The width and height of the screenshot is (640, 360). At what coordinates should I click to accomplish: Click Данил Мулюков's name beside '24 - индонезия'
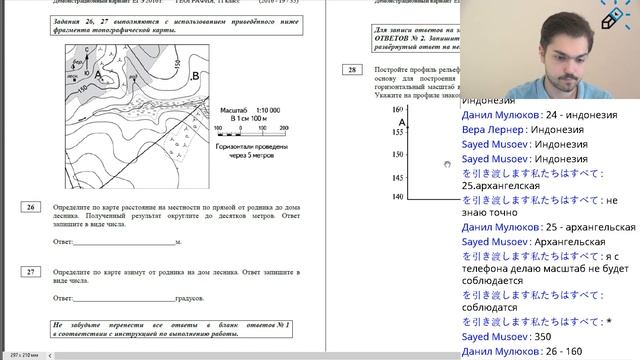pyautogui.click(x=500, y=115)
